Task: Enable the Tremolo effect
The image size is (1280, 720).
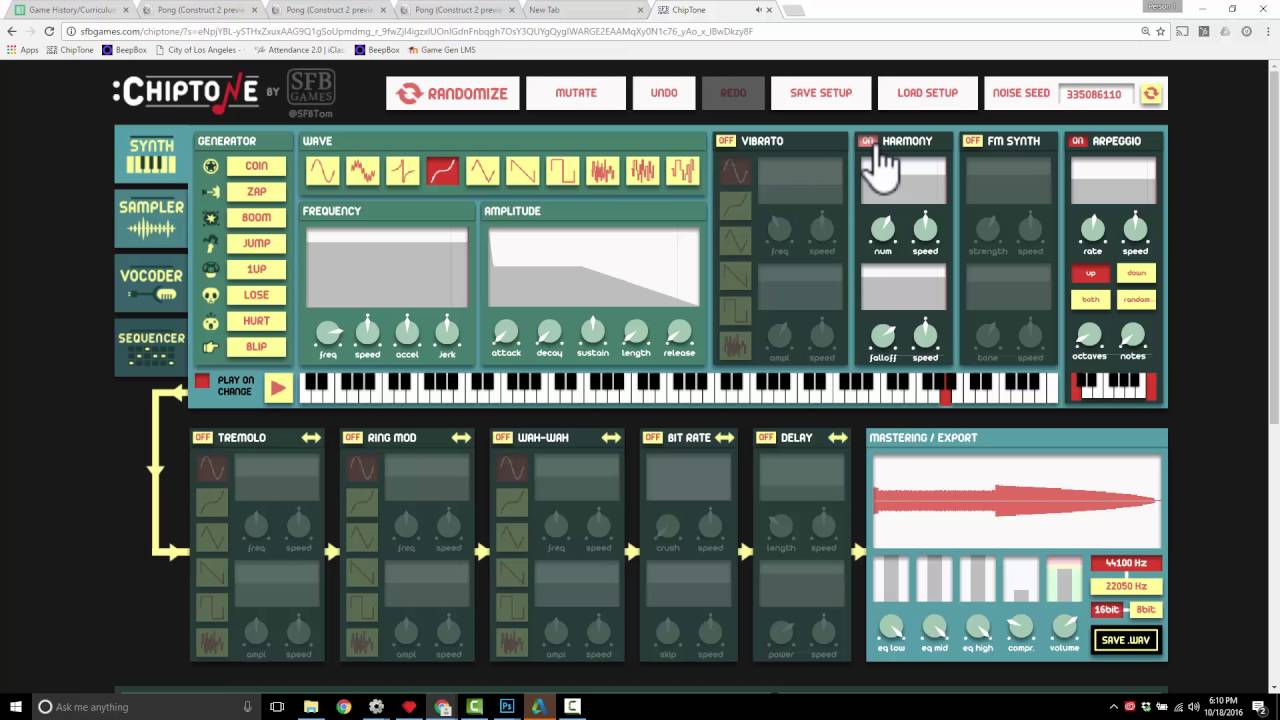Action: tap(203, 438)
